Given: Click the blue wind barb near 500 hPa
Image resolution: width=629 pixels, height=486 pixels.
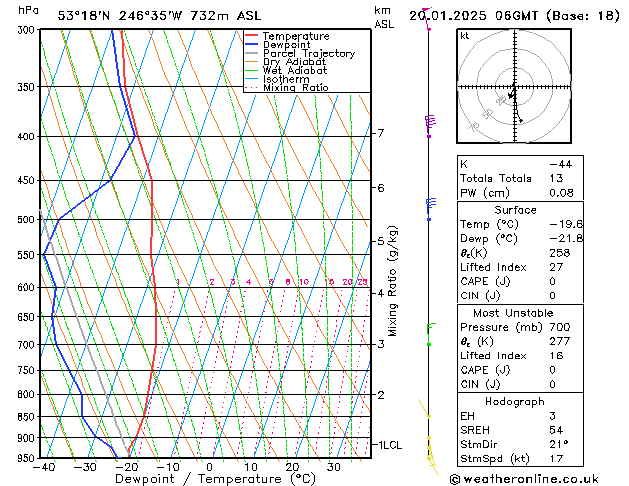Looking at the screenshot, I should (x=430, y=209).
